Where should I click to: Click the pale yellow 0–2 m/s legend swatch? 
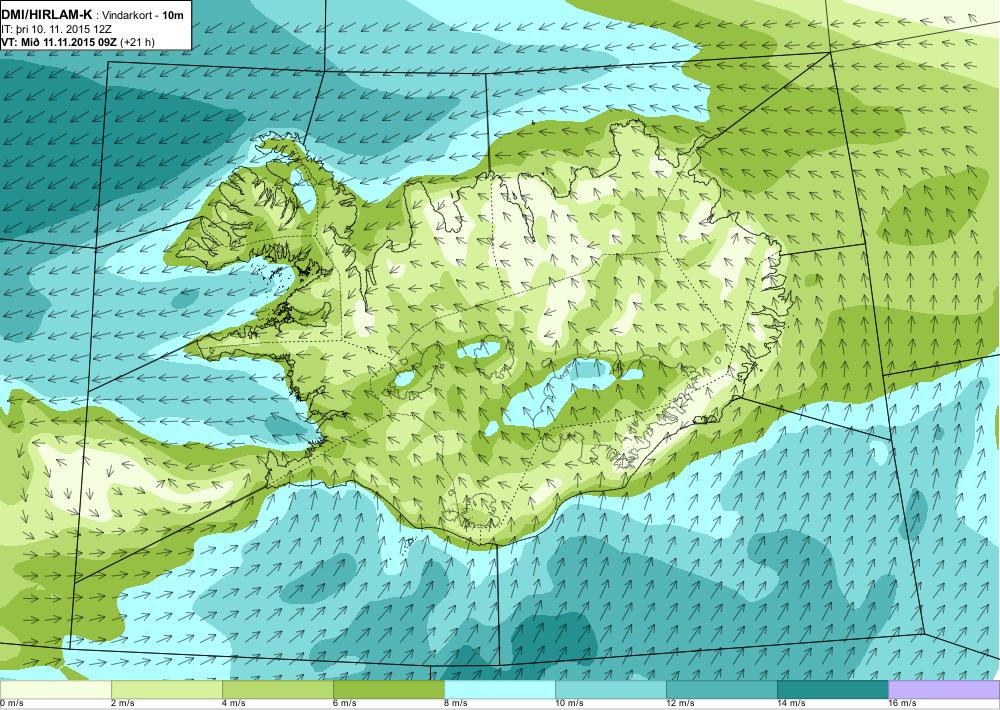click(x=55, y=690)
